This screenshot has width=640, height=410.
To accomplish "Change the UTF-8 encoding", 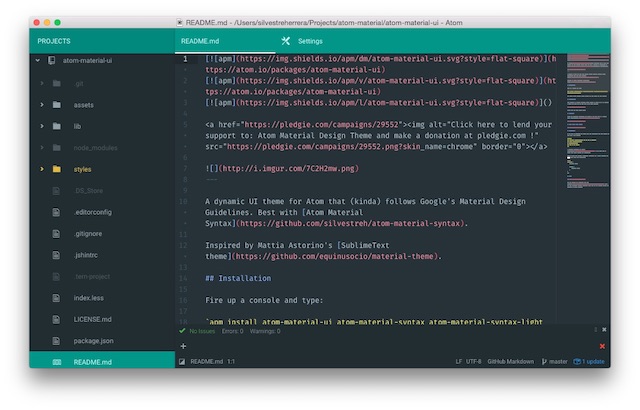I will coord(473,361).
